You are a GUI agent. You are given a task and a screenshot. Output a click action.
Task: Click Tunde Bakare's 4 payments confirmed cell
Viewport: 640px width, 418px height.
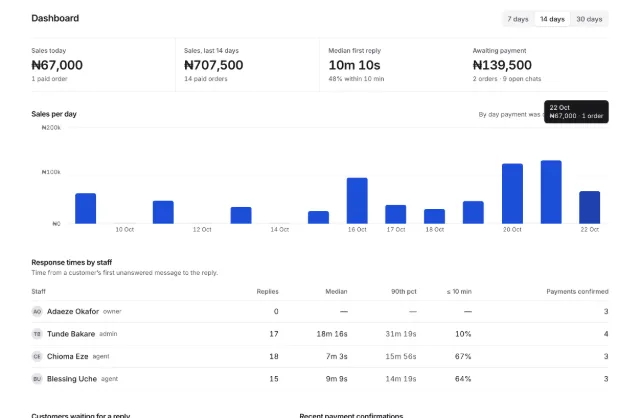click(606, 334)
